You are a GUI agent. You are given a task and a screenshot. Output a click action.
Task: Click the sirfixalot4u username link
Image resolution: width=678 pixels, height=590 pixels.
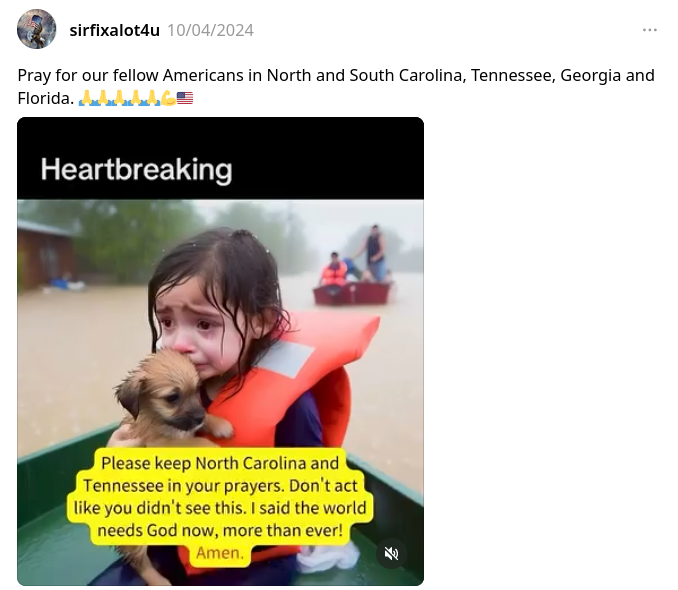coord(114,30)
